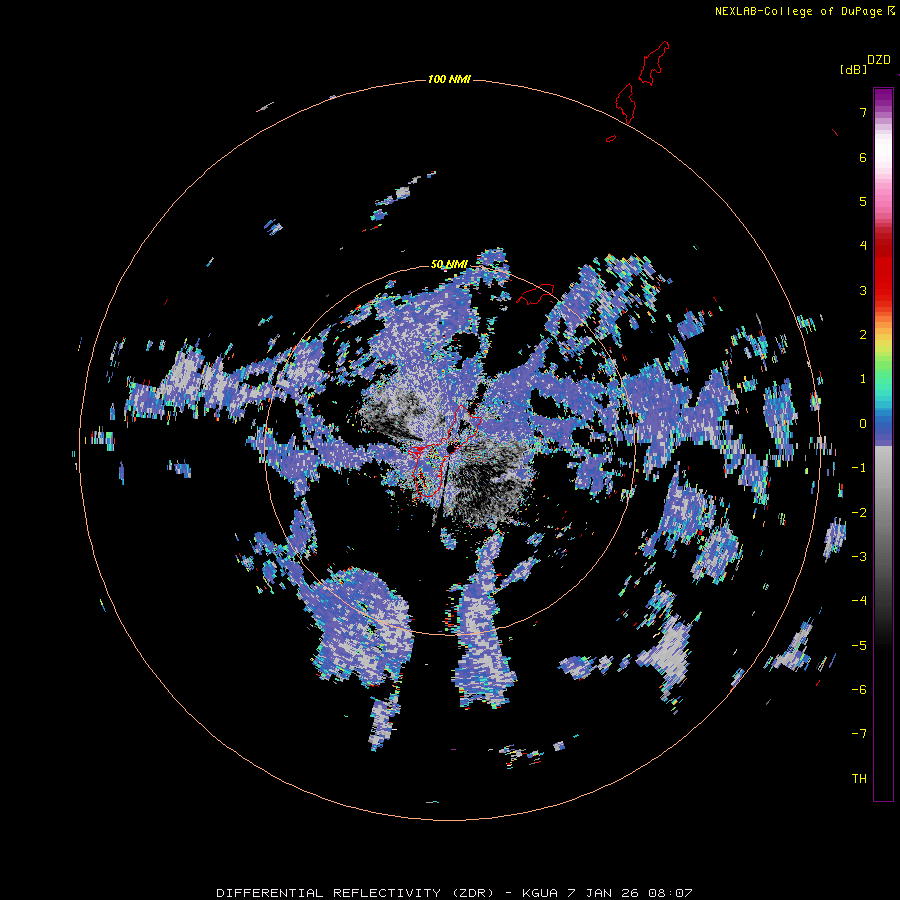Click the [dB] unit label

pos(853,69)
